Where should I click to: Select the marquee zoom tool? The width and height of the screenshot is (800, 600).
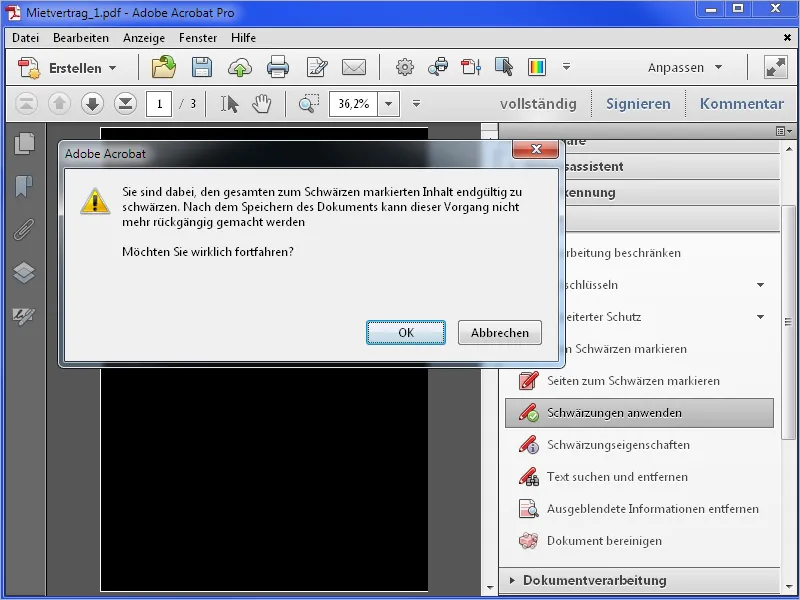309,104
